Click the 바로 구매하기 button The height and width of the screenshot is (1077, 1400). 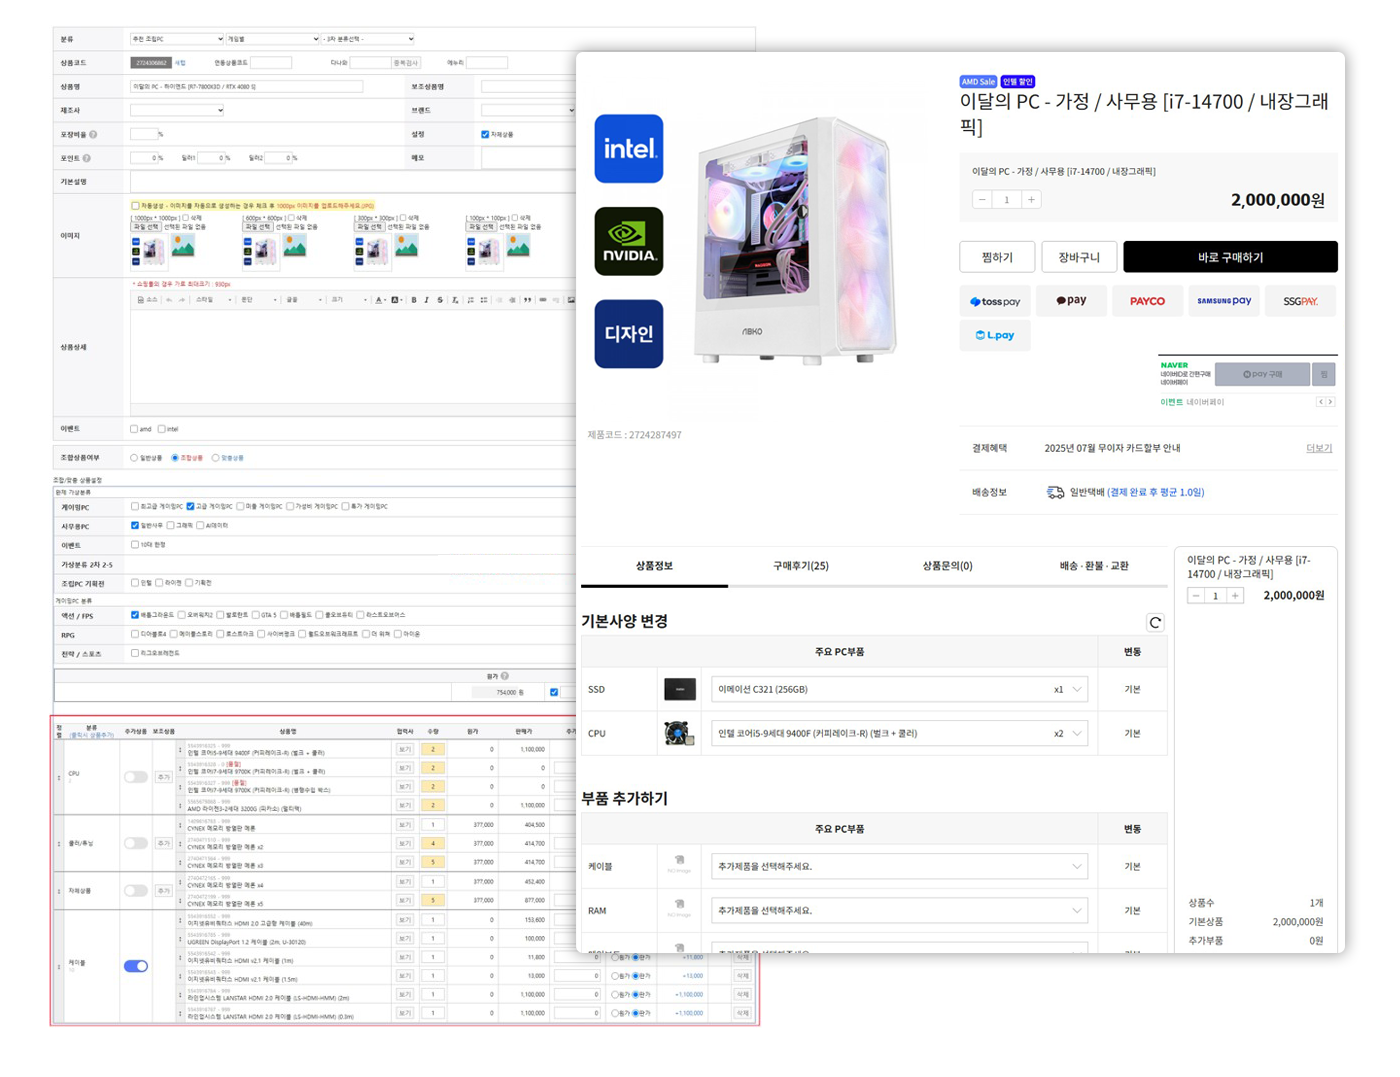pyautogui.click(x=1230, y=257)
